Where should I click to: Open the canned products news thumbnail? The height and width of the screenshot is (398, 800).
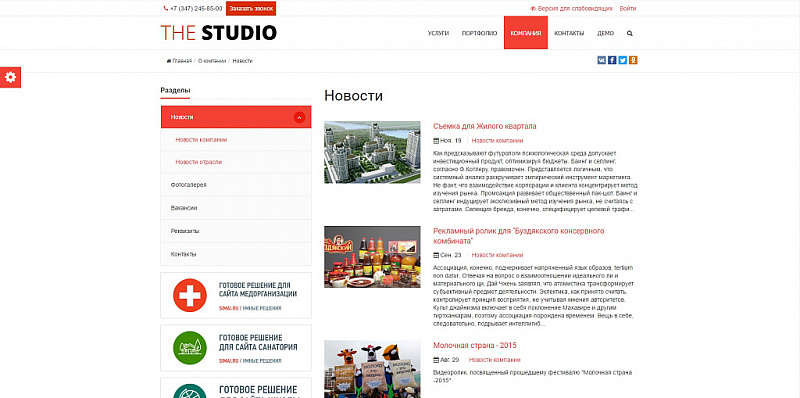[x=372, y=257]
